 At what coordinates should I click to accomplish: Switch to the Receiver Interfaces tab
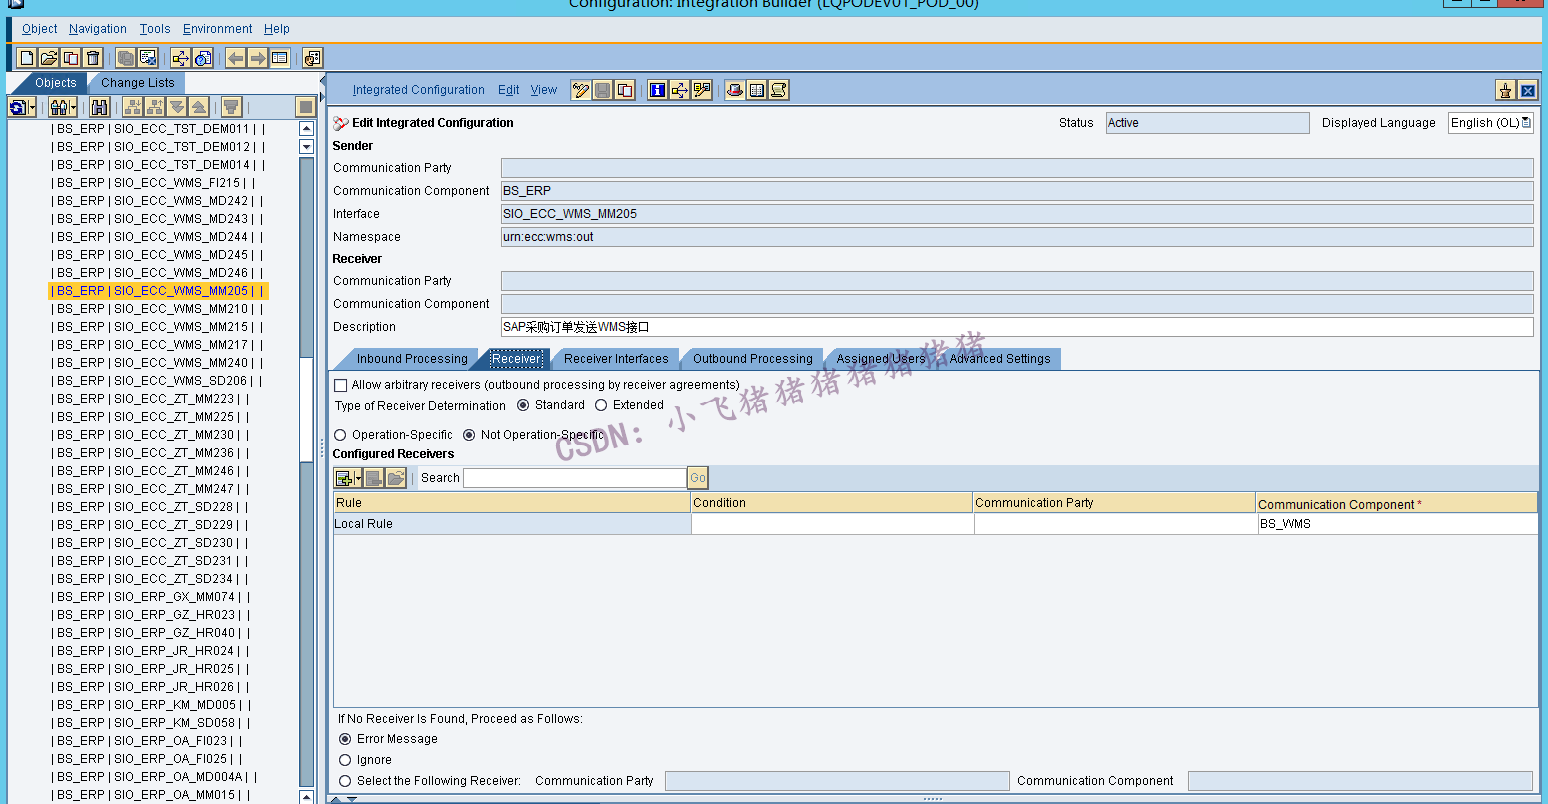616,358
